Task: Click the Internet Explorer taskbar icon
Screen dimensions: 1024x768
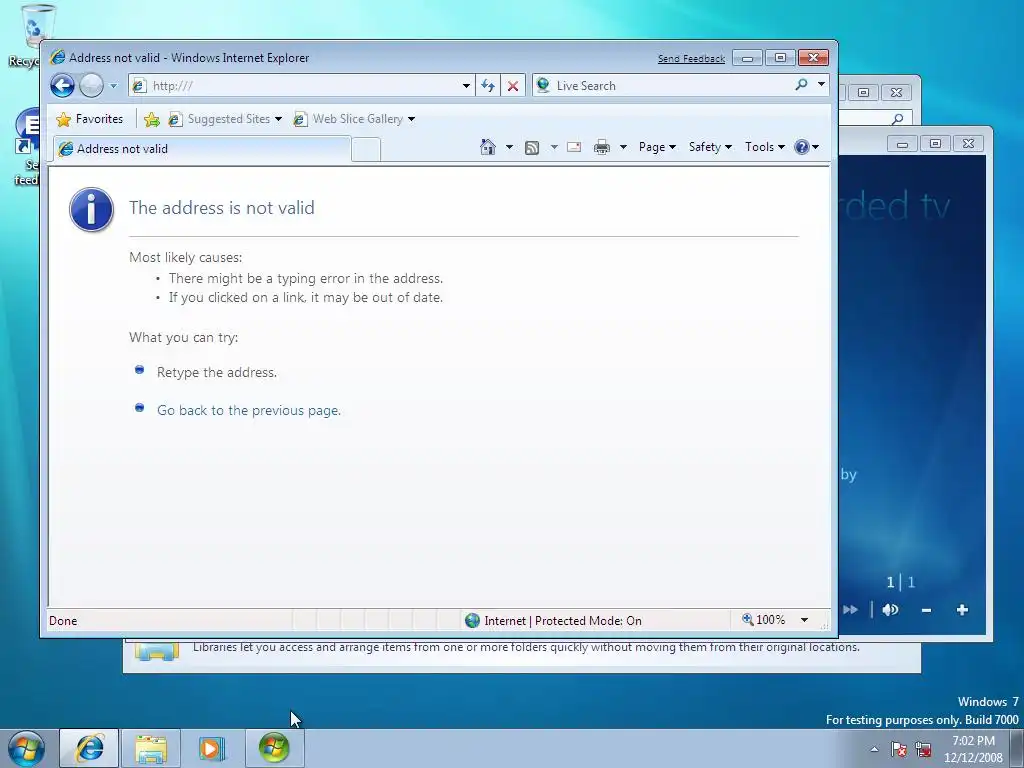Action: [x=89, y=748]
